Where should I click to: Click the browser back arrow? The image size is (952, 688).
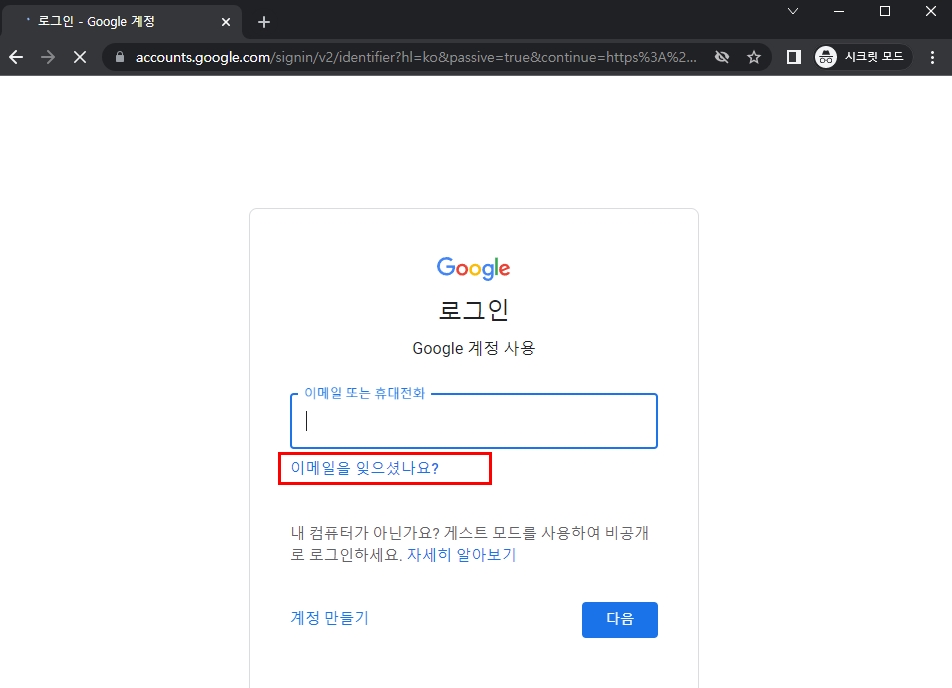coord(16,57)
